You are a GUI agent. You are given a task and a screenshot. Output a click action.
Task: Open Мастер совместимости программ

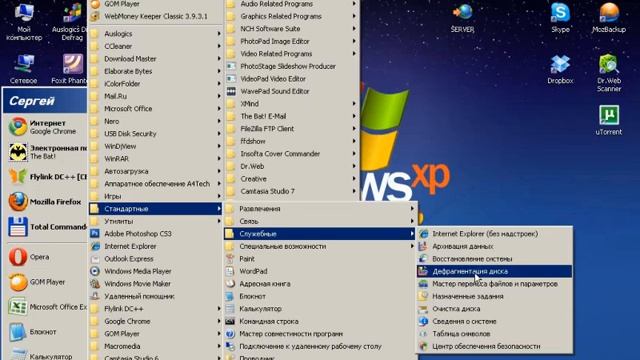click(320, 333)
